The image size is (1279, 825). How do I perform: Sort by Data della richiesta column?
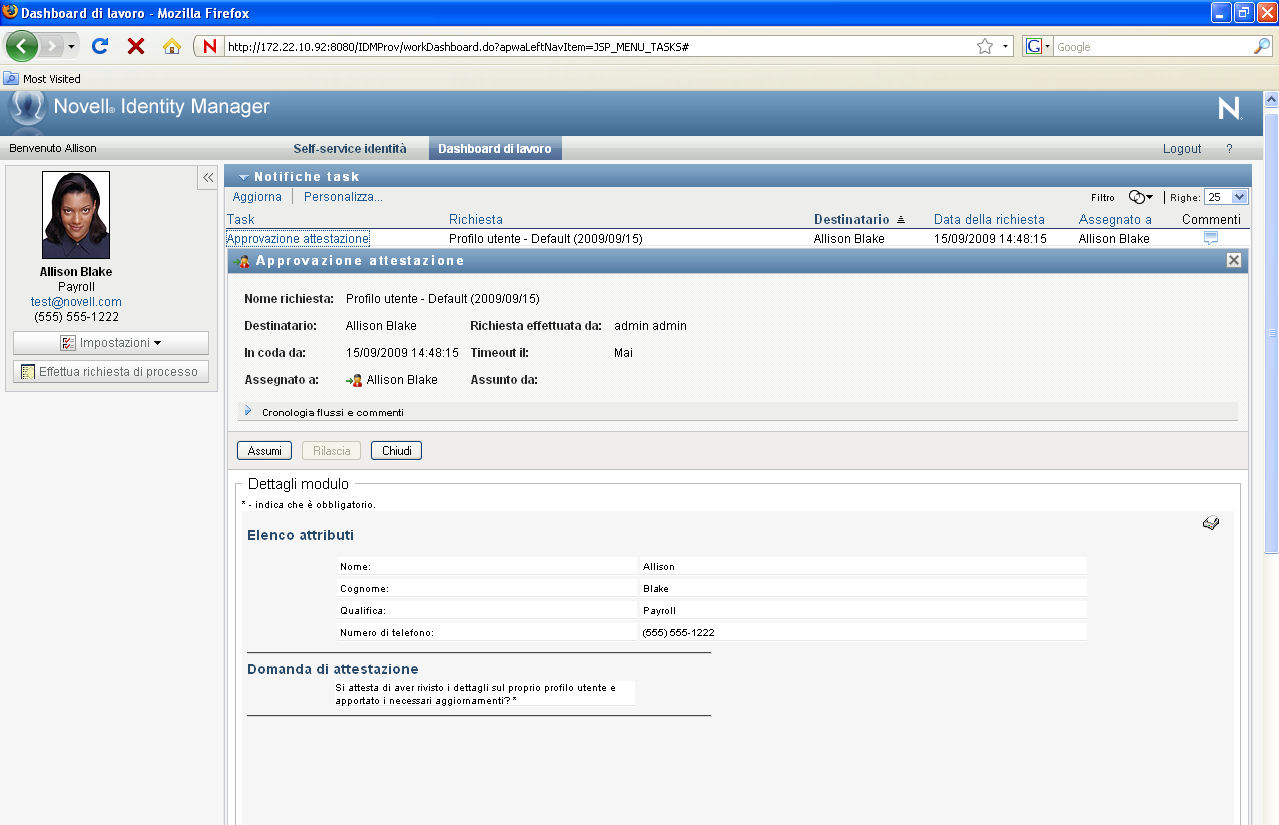(989, 219)
